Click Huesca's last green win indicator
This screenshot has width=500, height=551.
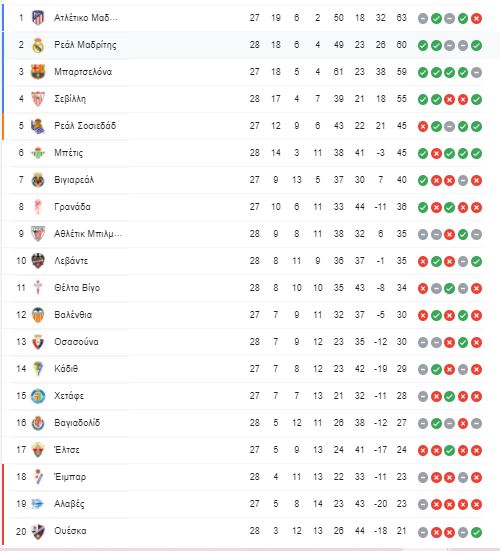476,532
